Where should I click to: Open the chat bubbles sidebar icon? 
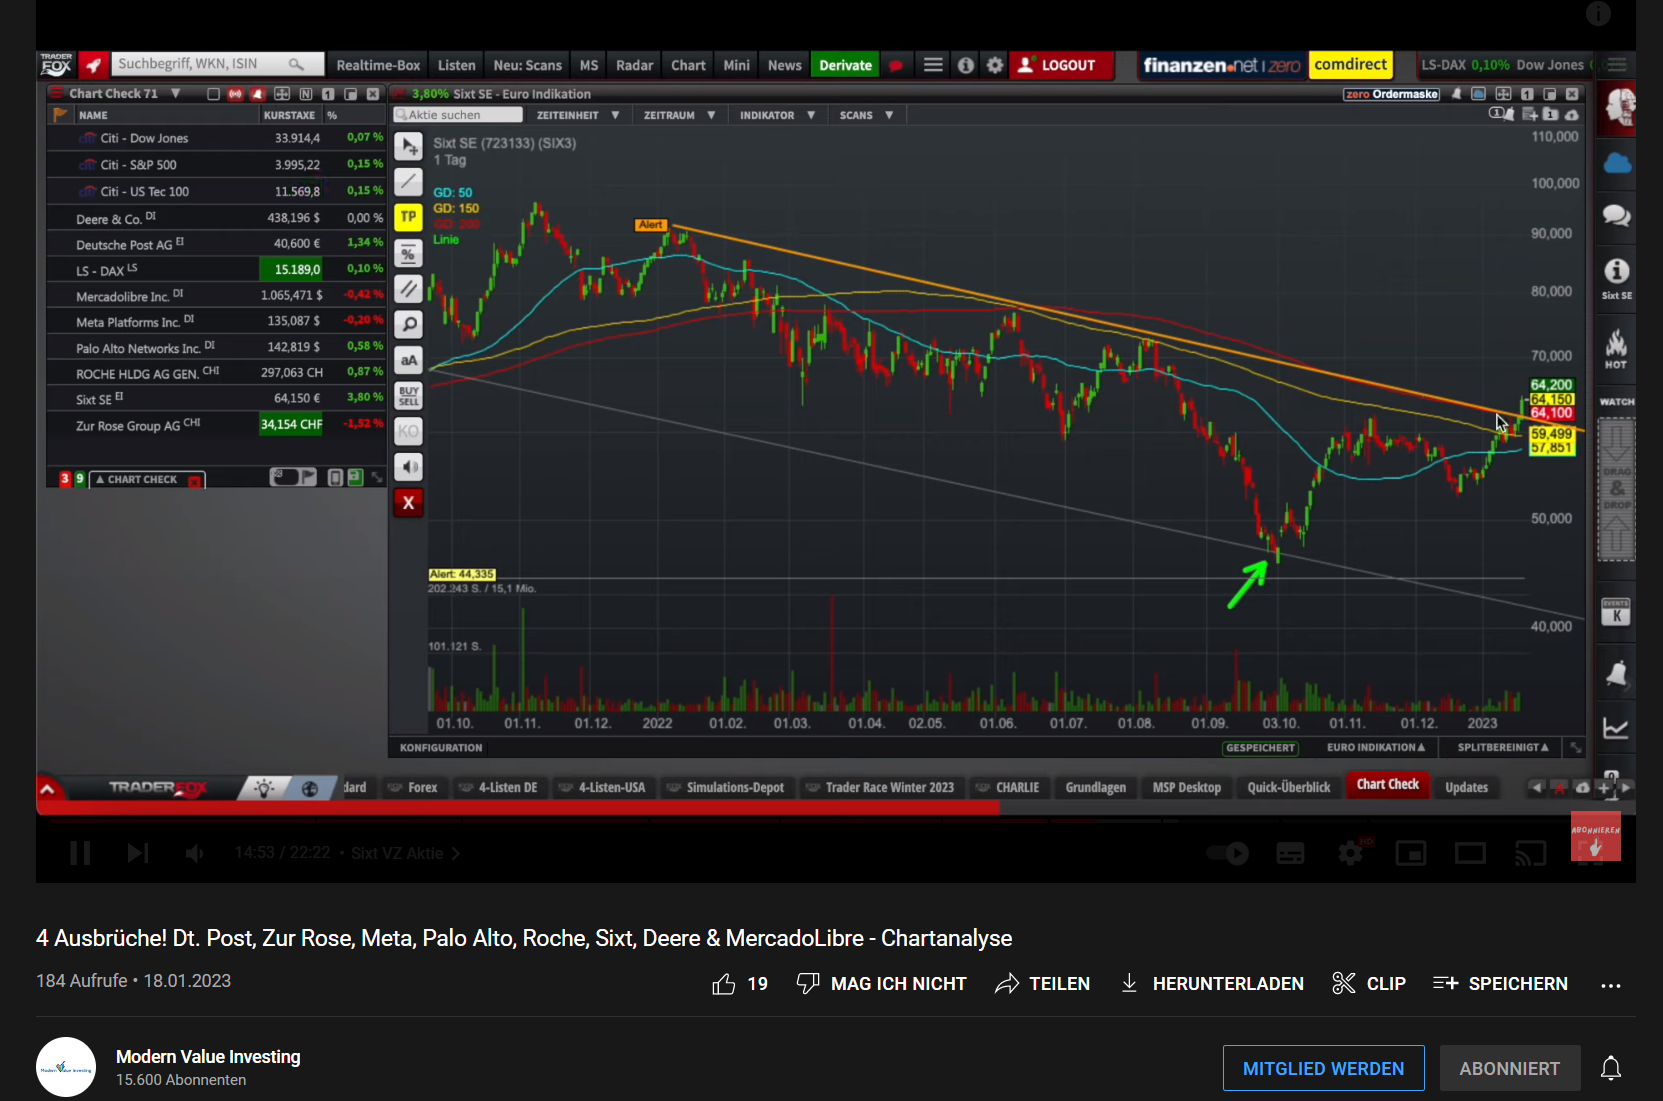tap(1617, 216)
